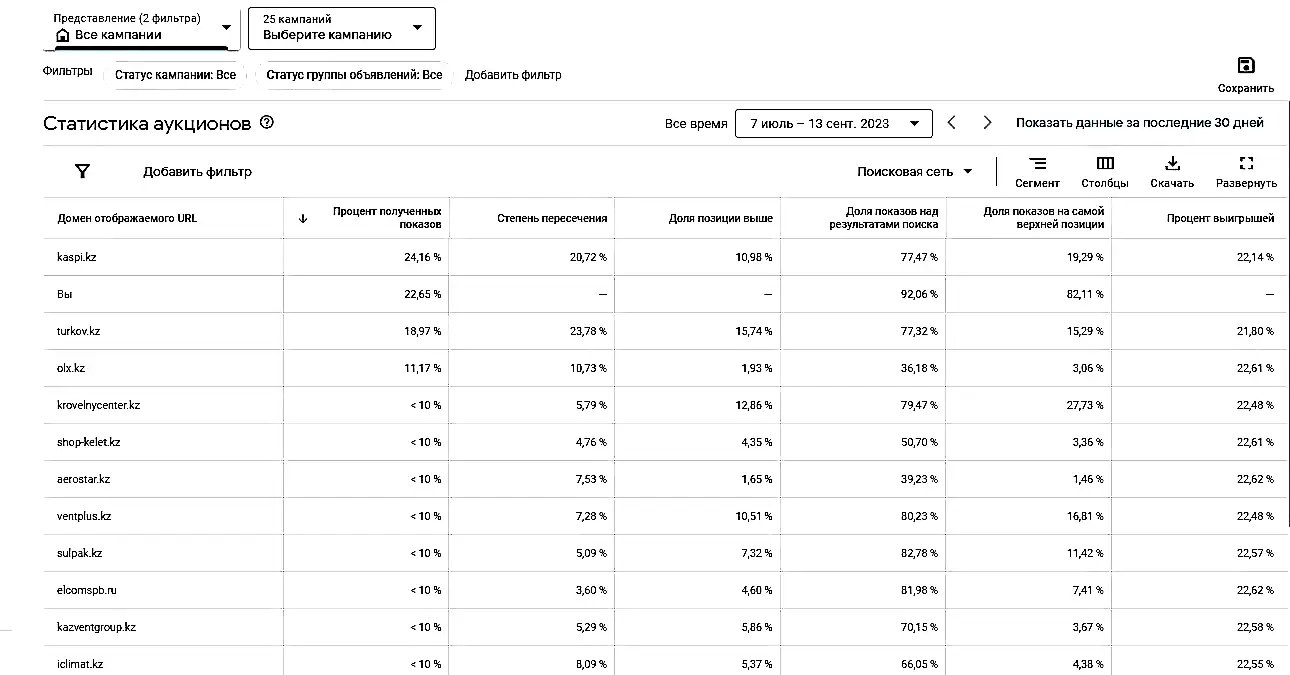Click Показать данные за последние 30 дней
1290x675 pixels.
[1139, 123]
